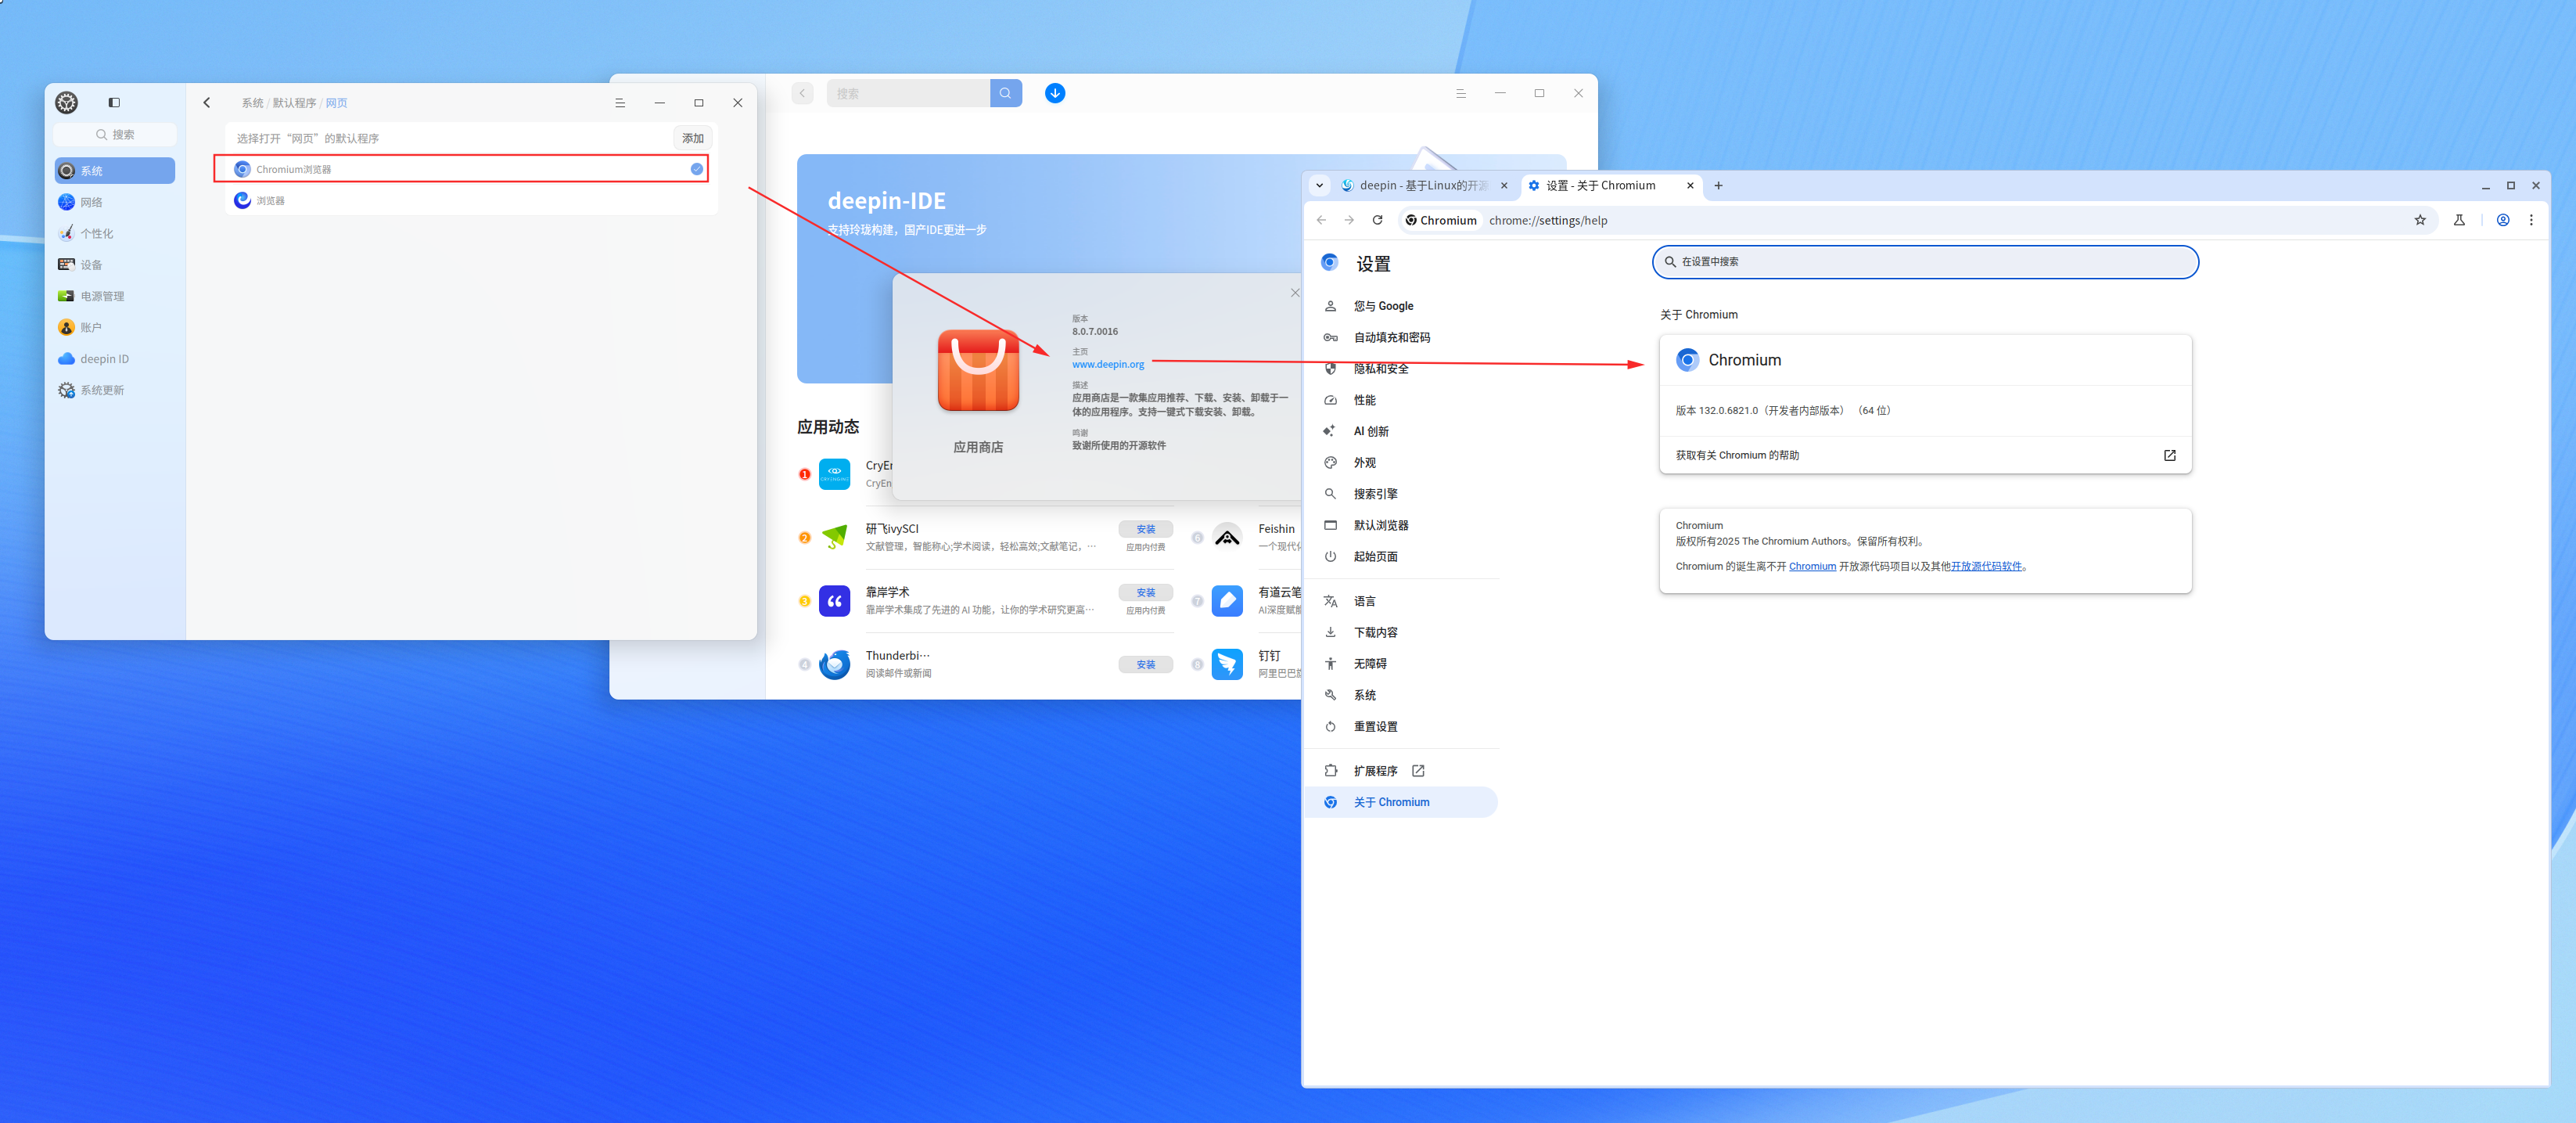Open 性能 settings section

[x=1364, y=400]
